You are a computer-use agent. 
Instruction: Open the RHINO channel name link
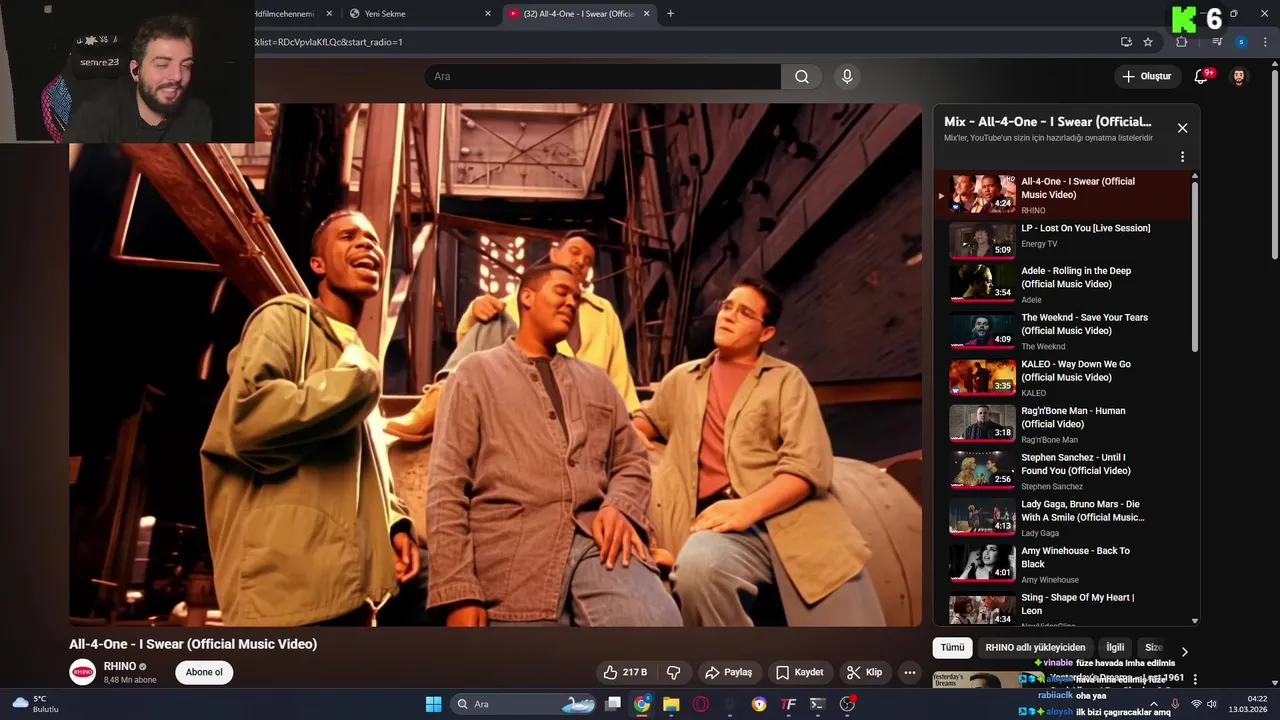(x=120, y=666)
